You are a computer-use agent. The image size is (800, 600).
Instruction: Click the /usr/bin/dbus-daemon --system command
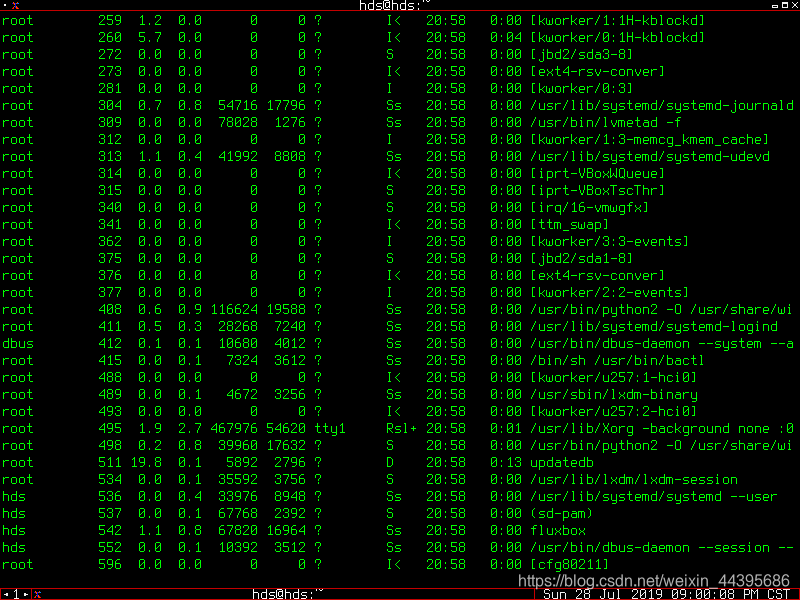(662, 344)
